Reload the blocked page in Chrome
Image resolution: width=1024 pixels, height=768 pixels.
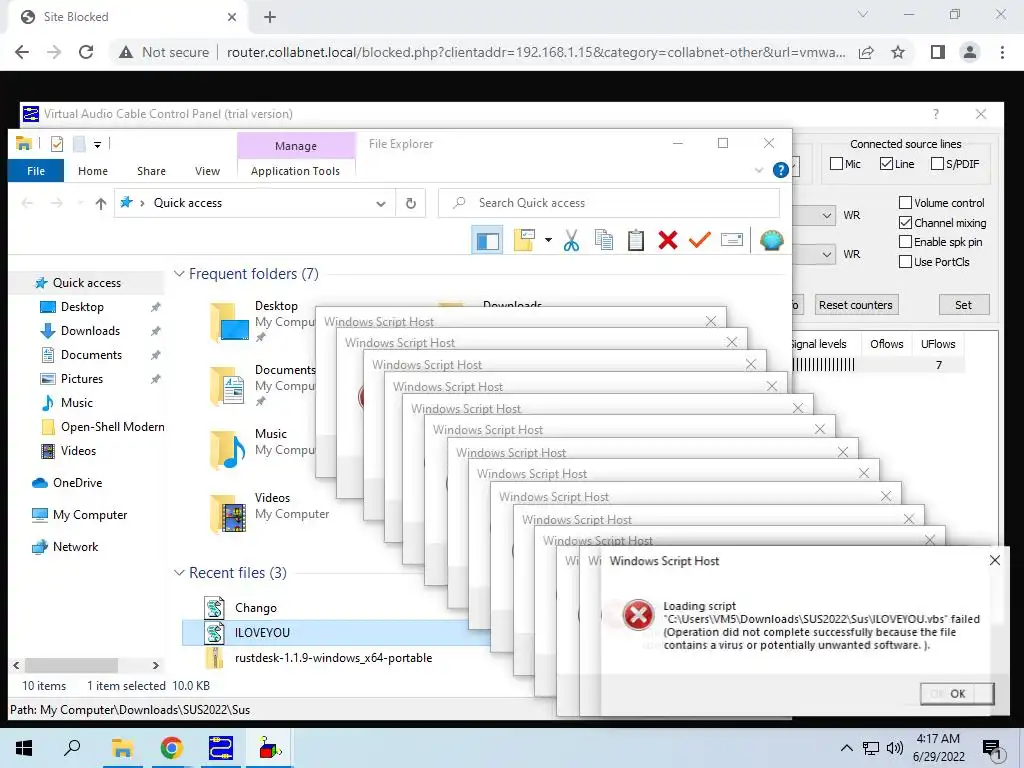(86, 52)
